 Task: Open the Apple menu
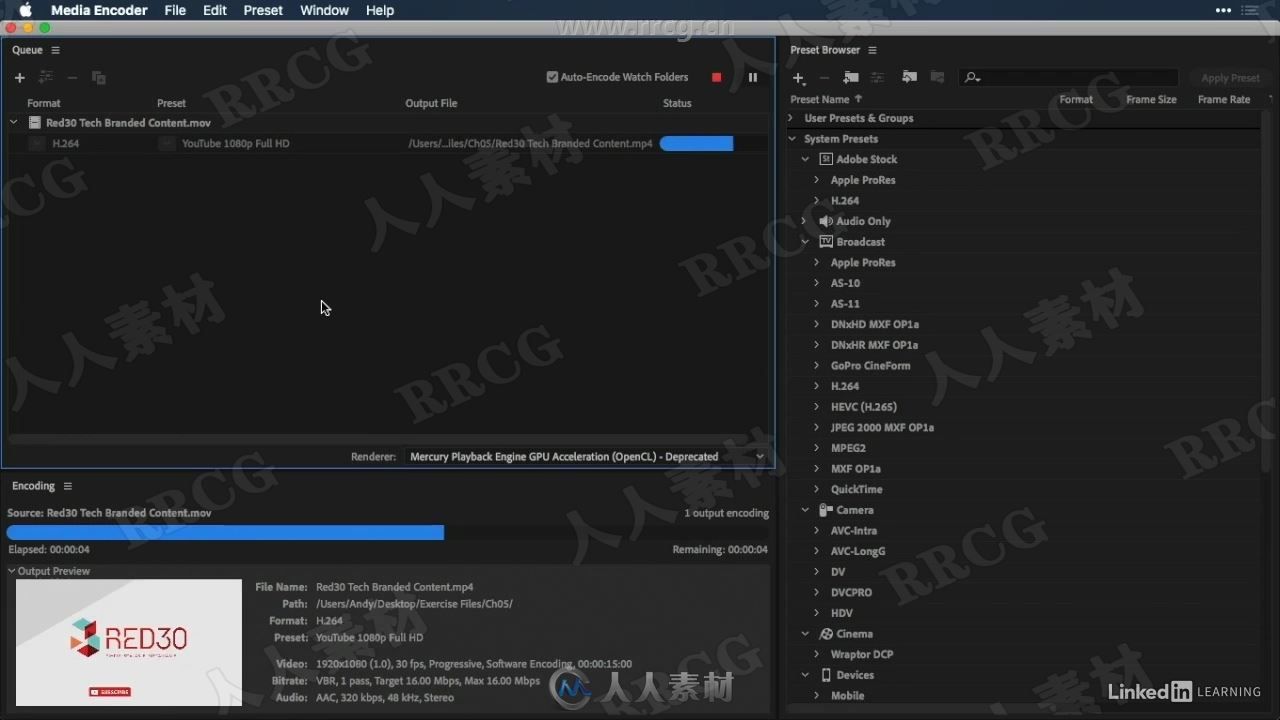point(26,10)
